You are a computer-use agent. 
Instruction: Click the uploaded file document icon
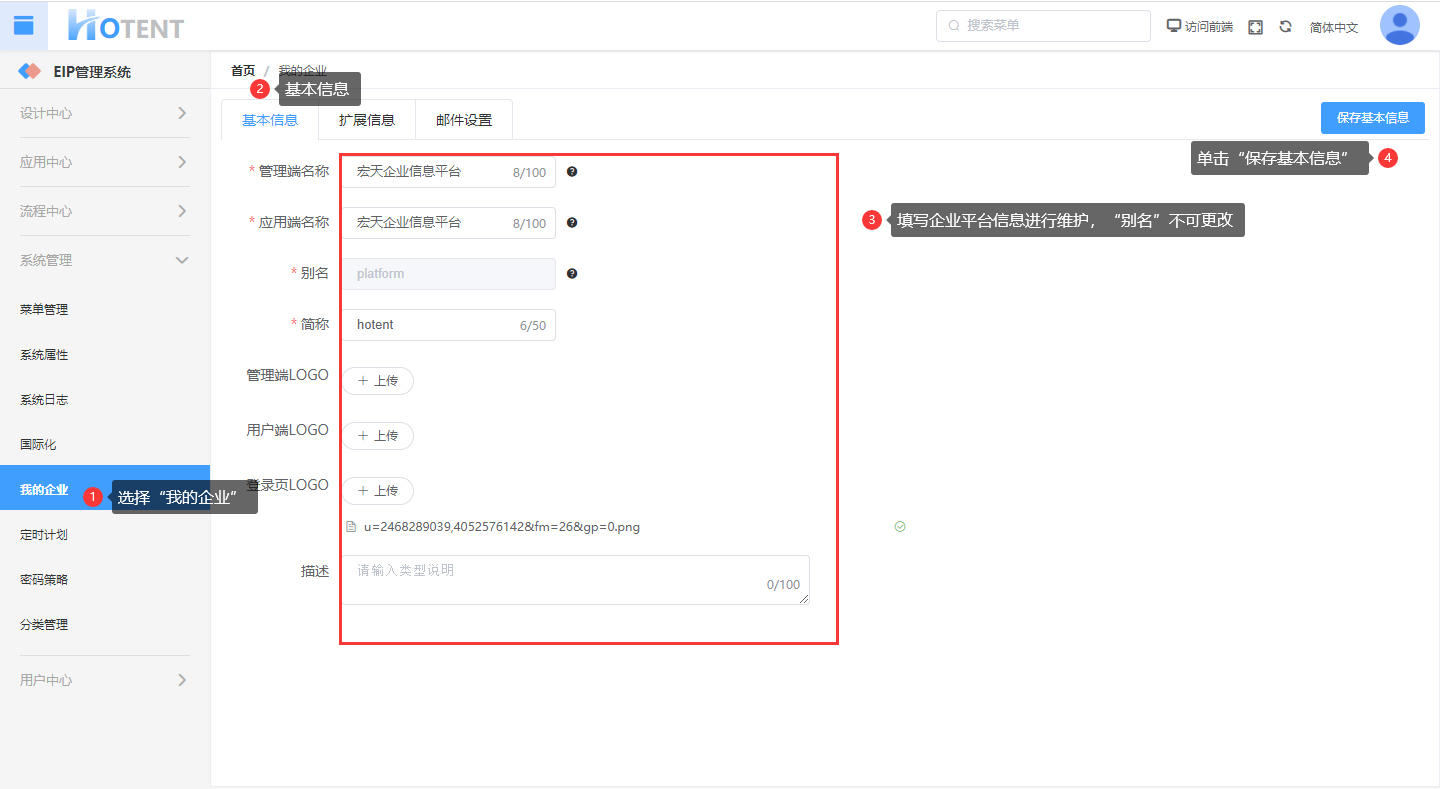[351, 527]
